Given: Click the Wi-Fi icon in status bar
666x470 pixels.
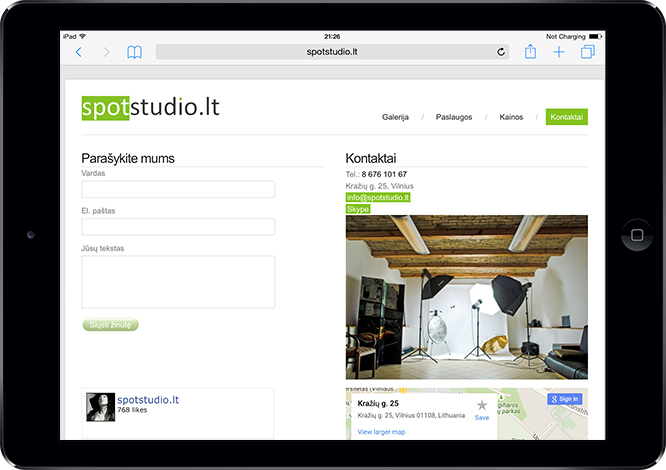Looking at the screenshot, I should (x=82, y=37).
